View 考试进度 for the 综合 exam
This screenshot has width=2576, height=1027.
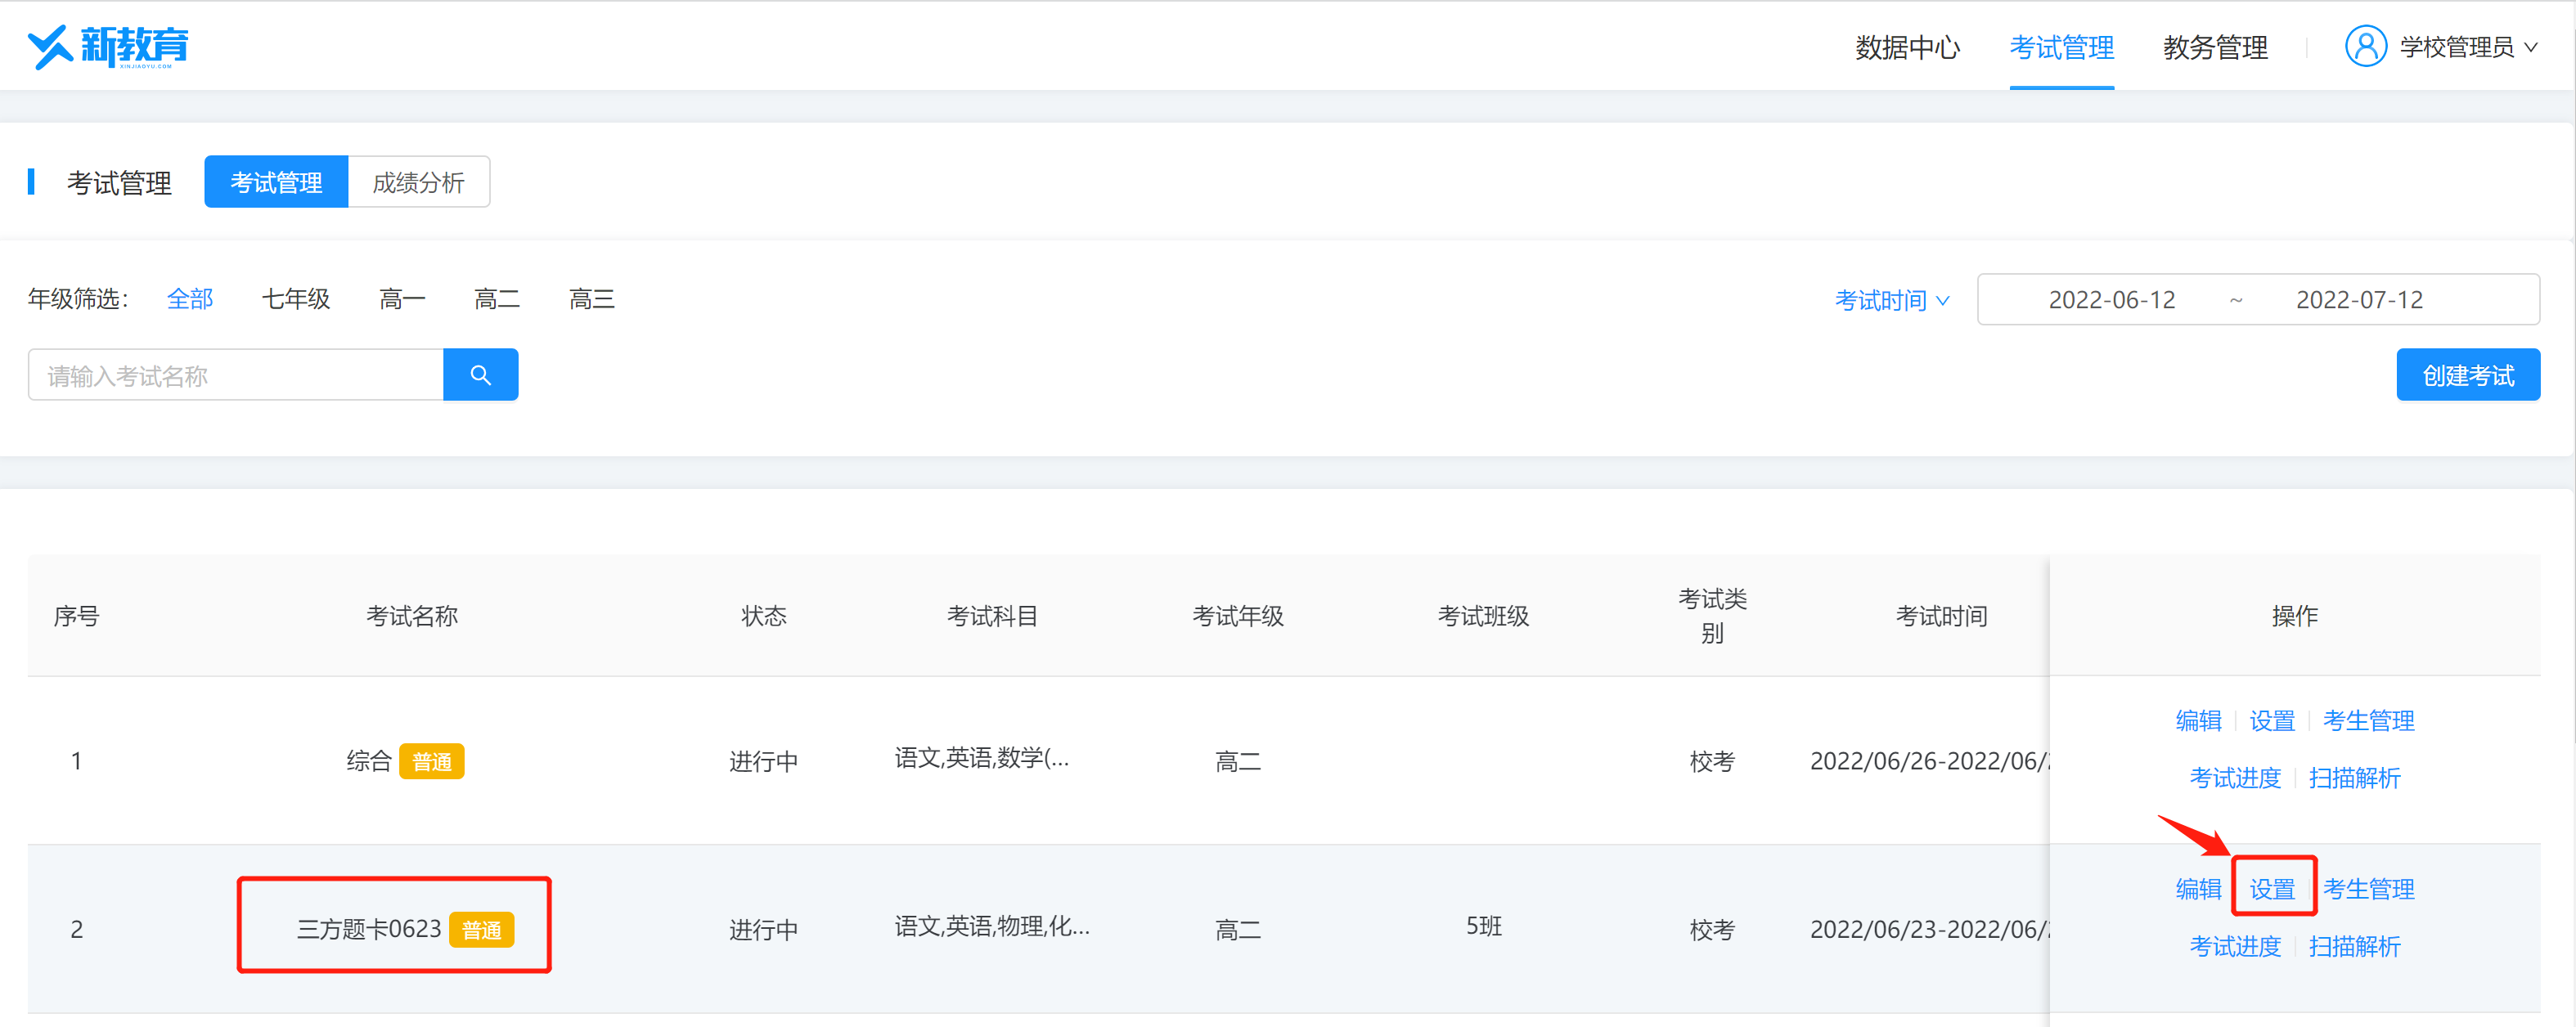tap(2235, 777)
